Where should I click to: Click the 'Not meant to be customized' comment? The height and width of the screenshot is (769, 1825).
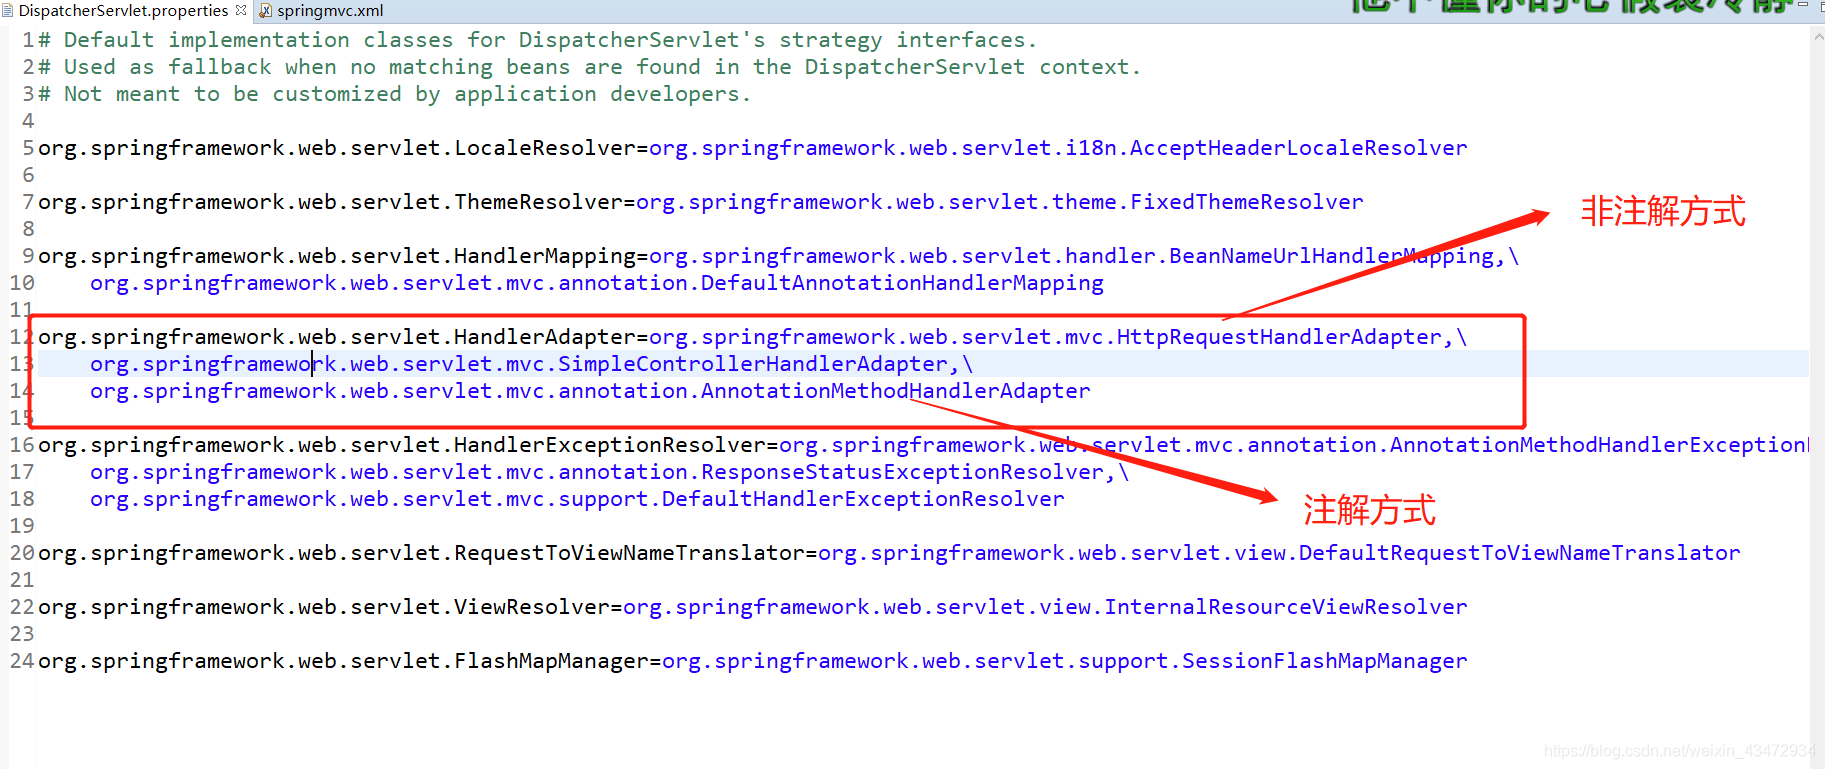(x=394, y=94)
